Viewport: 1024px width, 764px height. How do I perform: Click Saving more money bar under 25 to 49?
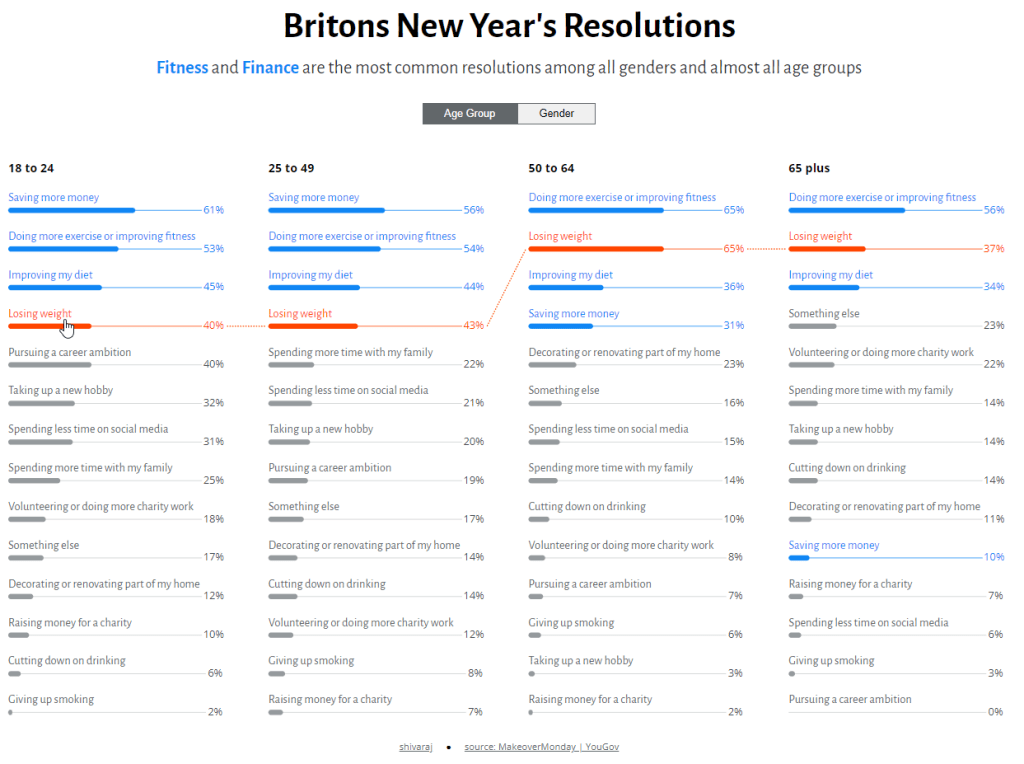point(326,211)
